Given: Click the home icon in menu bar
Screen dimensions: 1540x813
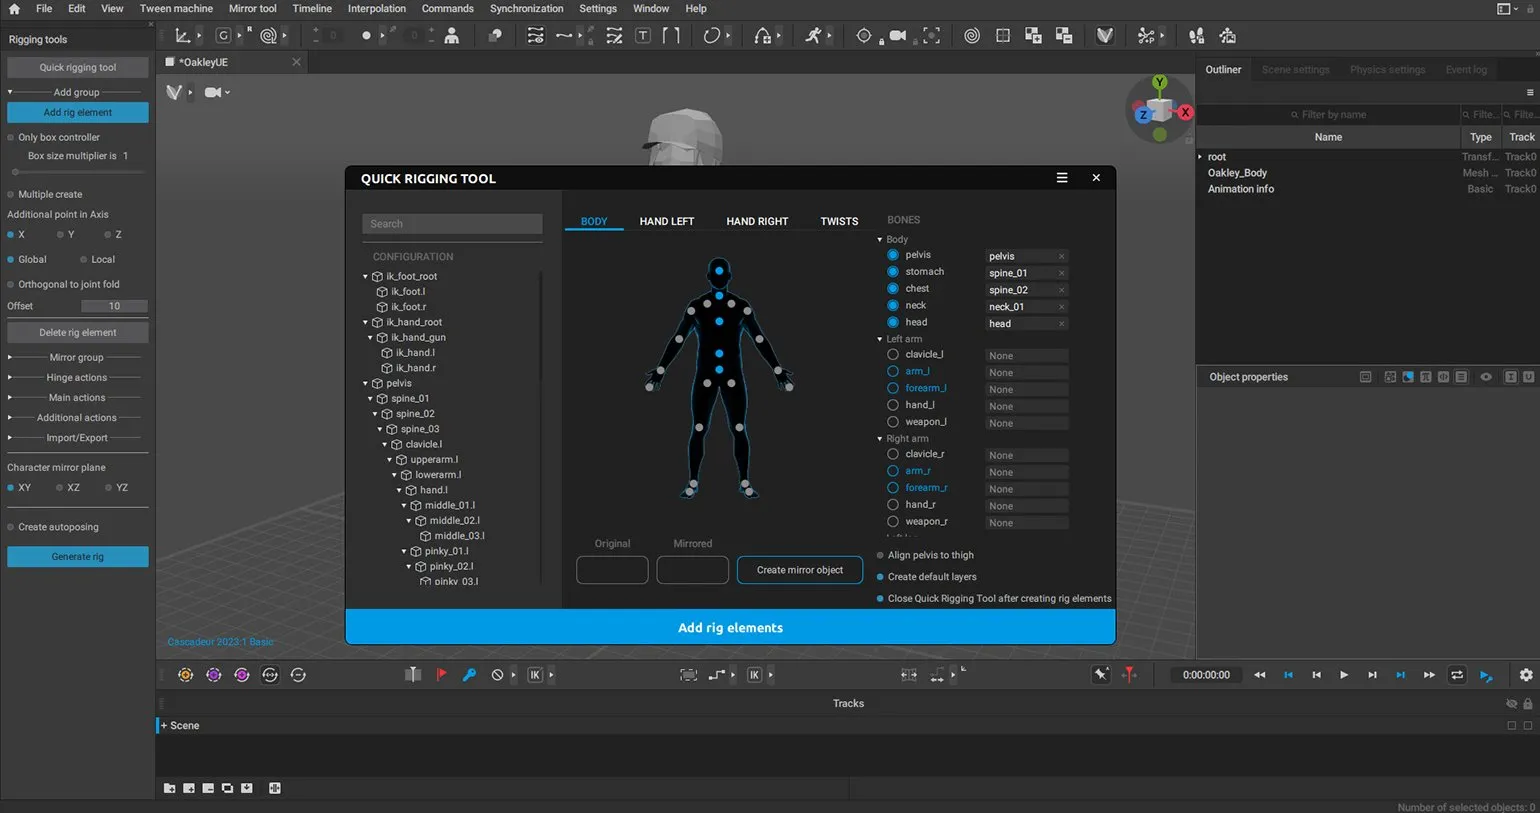Looking at the screenshot, I should click(14, 9).
